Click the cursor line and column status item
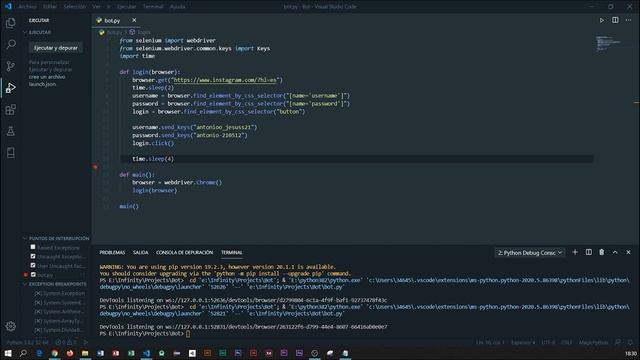640x360 pixels. pos(490,342)
